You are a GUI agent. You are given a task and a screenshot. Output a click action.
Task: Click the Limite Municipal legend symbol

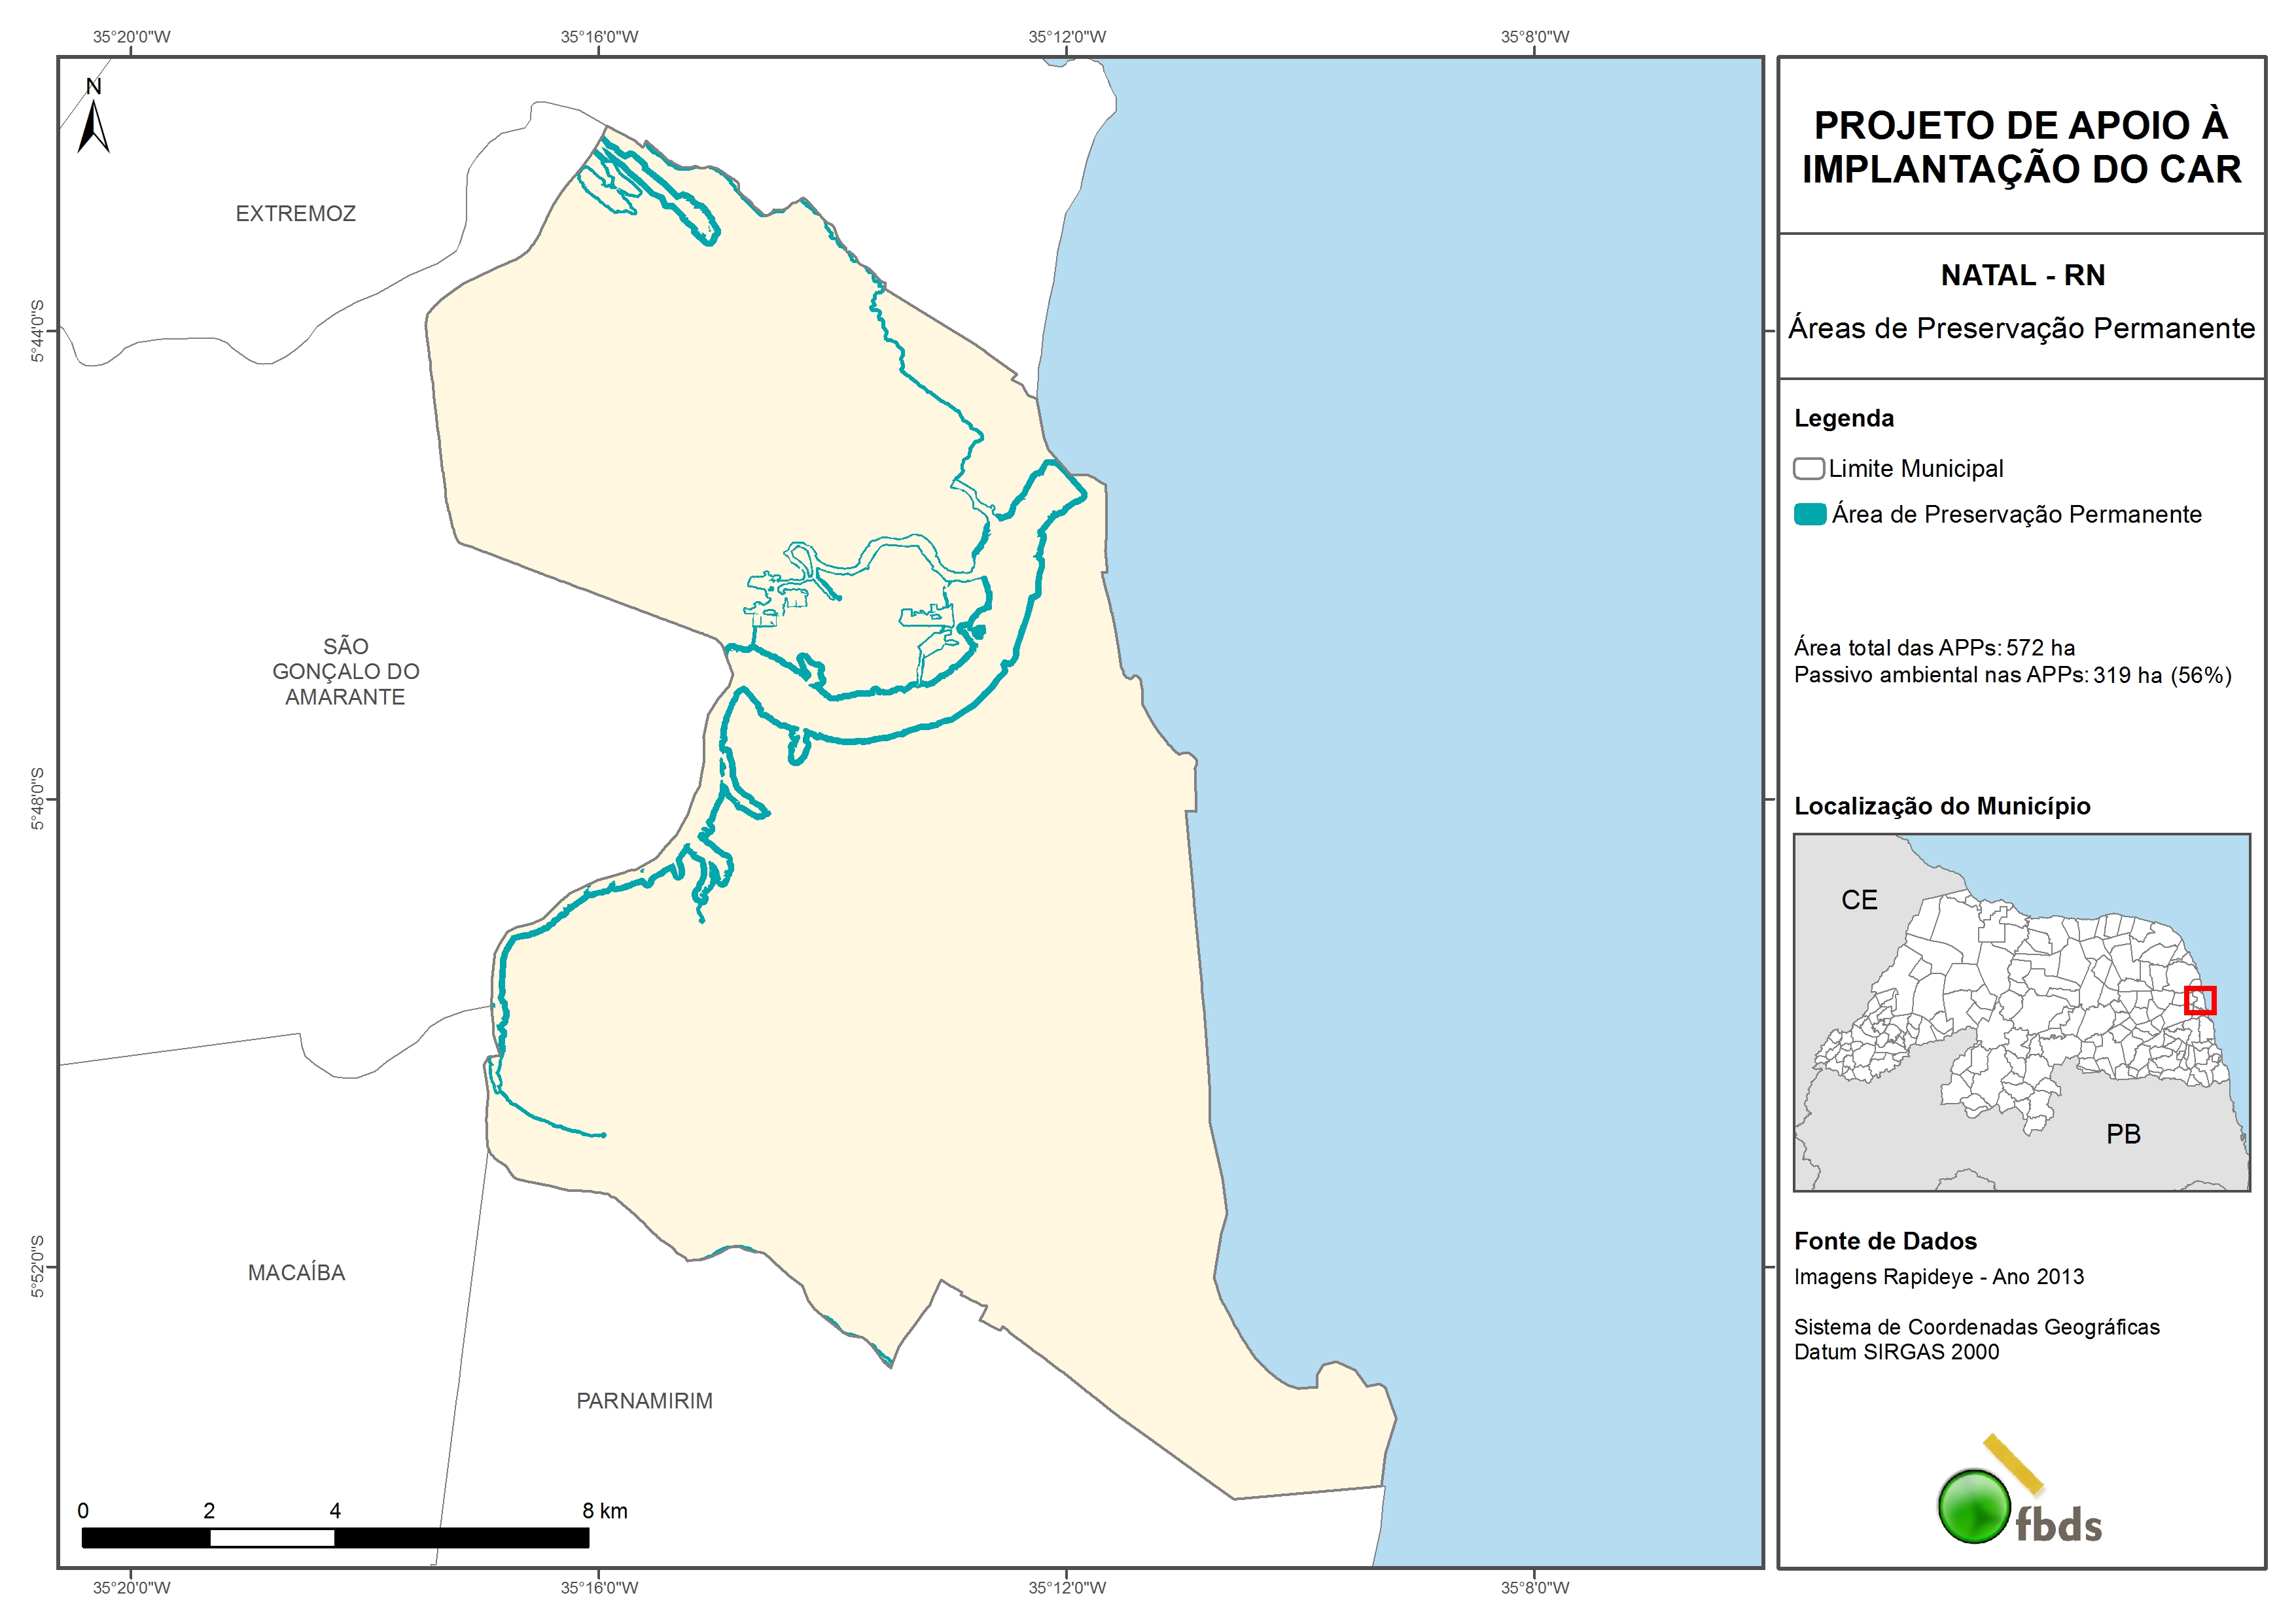(x=1808, y=468)
